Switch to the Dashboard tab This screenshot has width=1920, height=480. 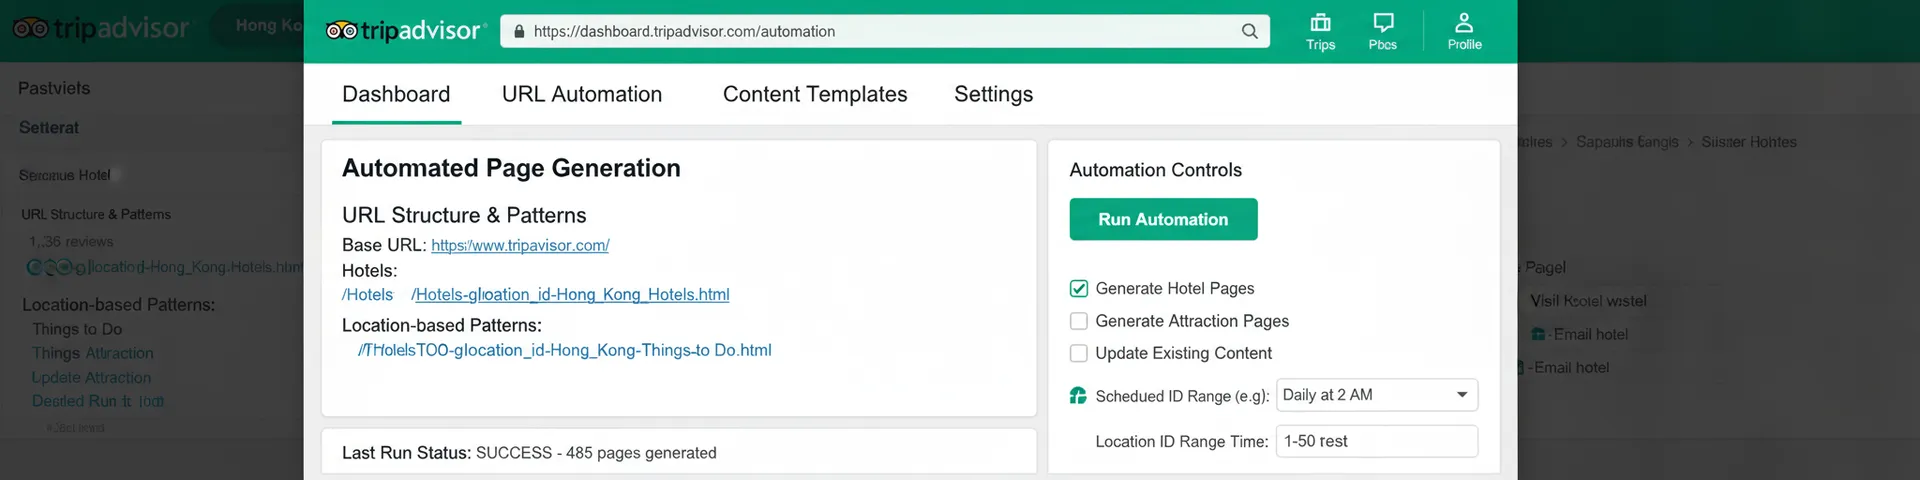[396, 94]
